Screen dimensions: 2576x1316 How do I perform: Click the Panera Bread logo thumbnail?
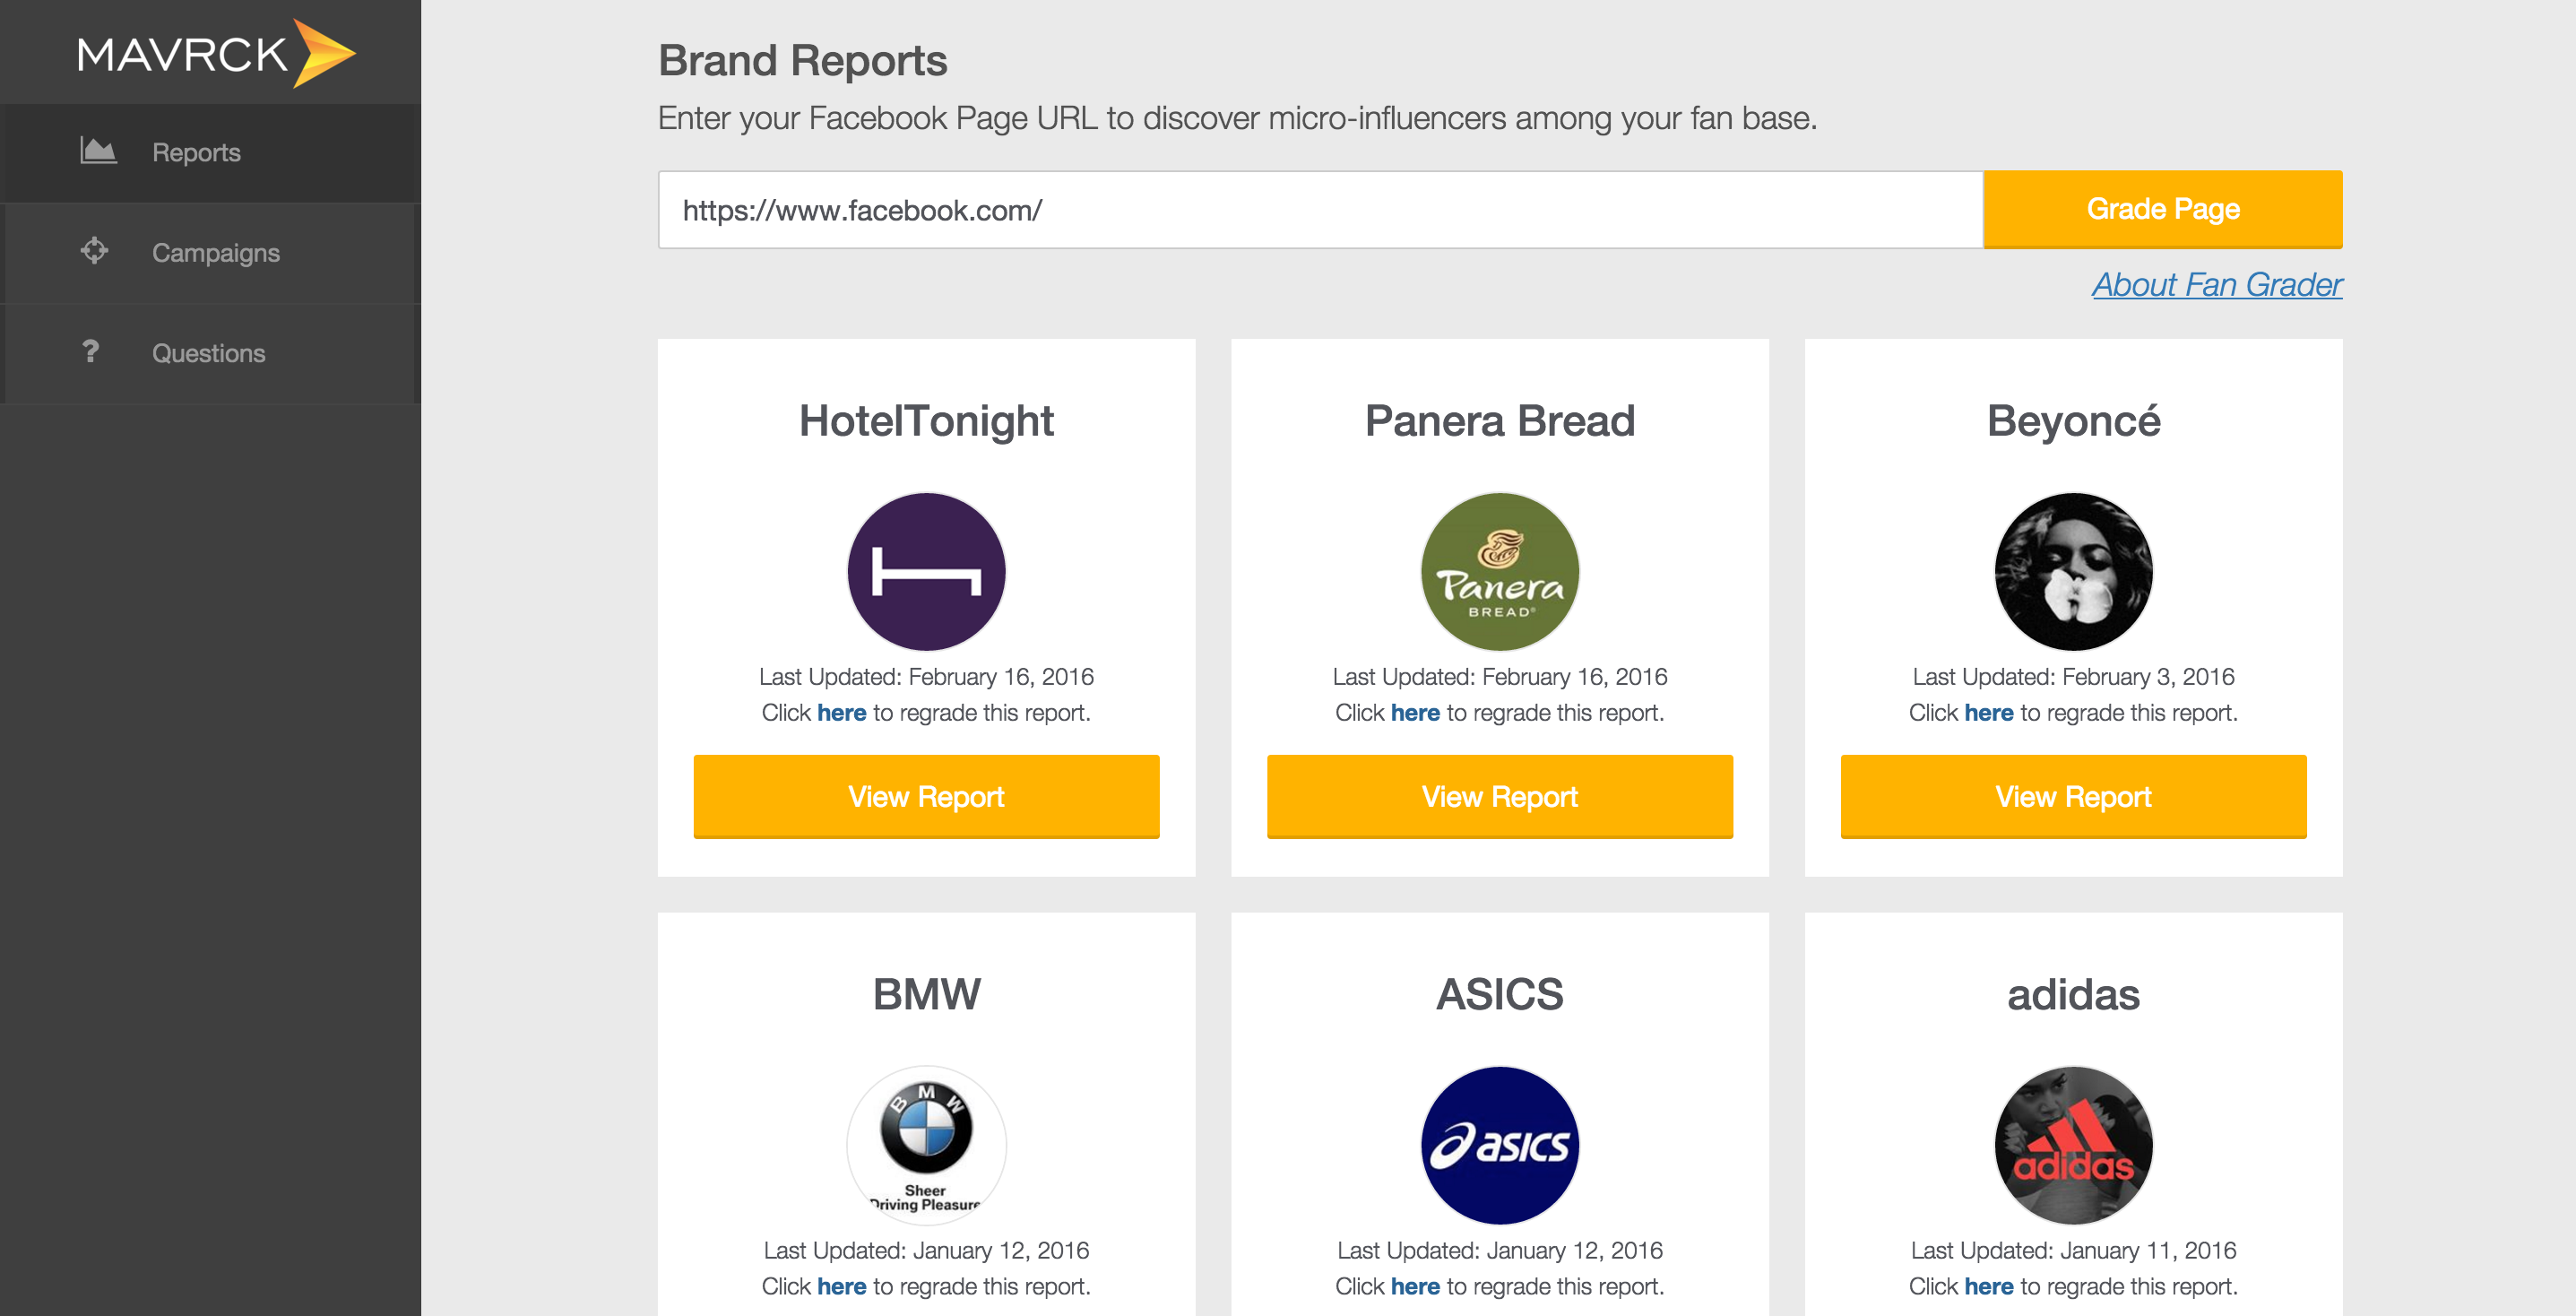[x=1499, y=571]
